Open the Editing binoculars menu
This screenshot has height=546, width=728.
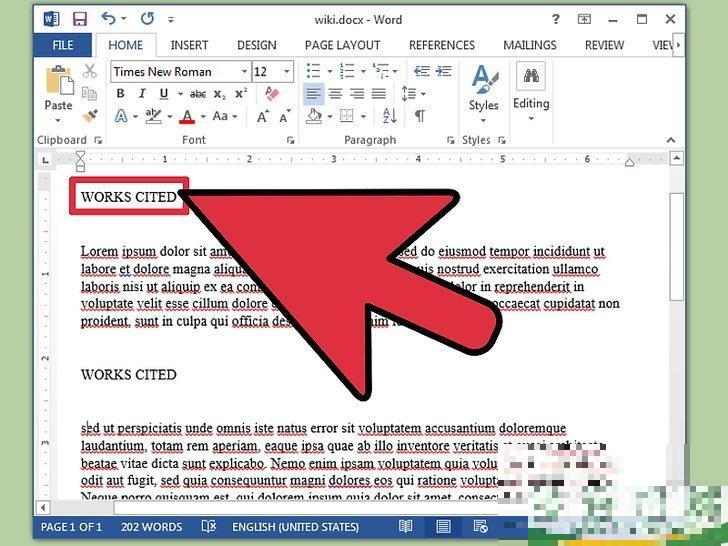[531, 92]
